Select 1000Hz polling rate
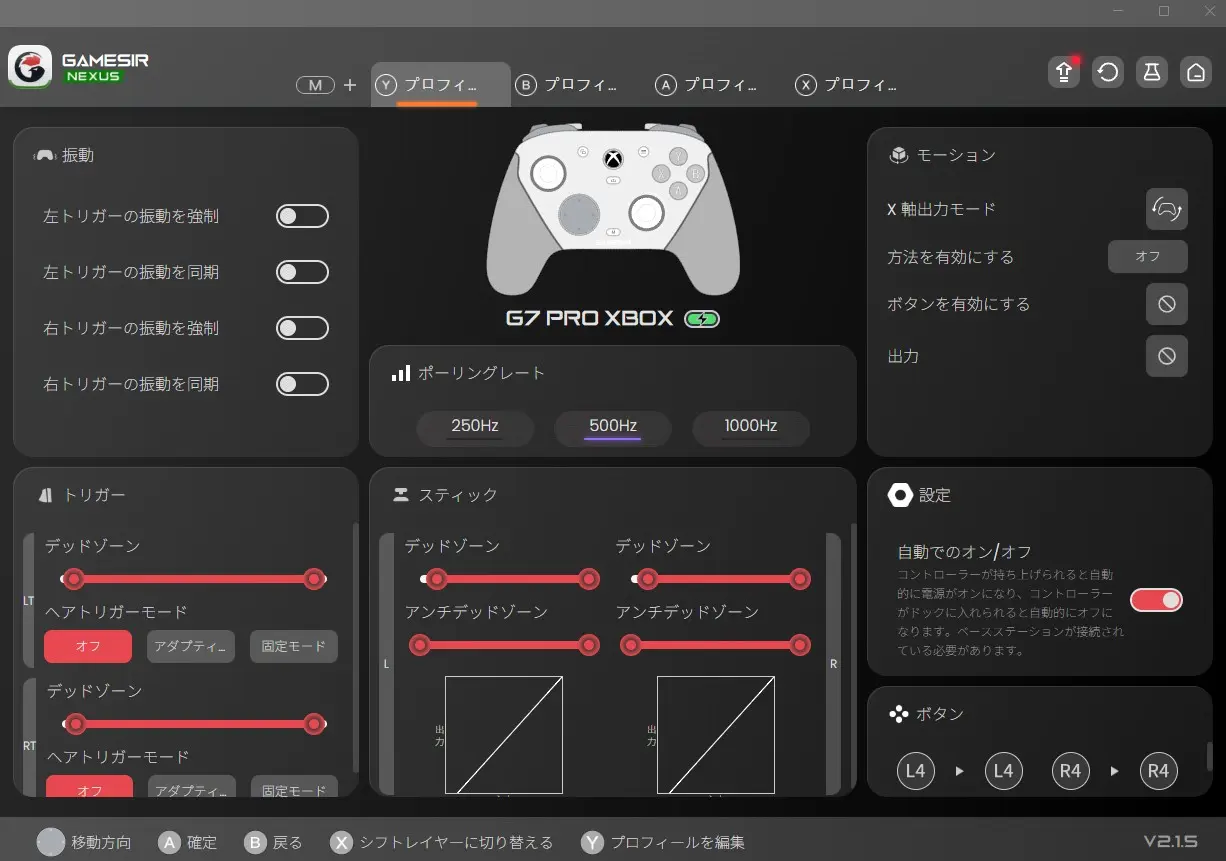 click(x=750, y=427)
